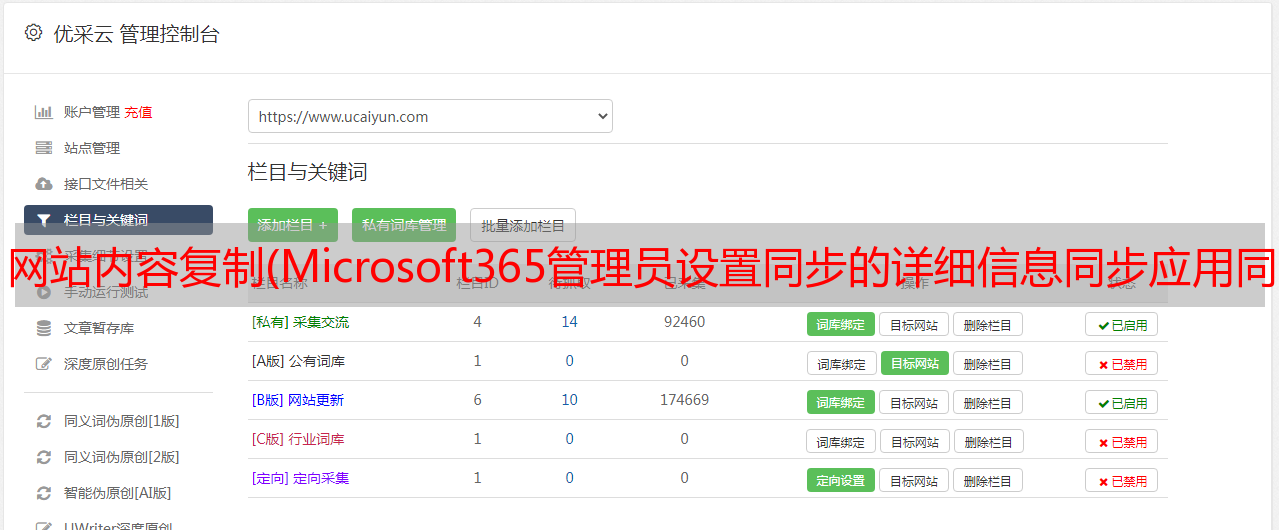
Task: Click 目标网站 for 定向采集 row
Action: (x=914, y=480)
